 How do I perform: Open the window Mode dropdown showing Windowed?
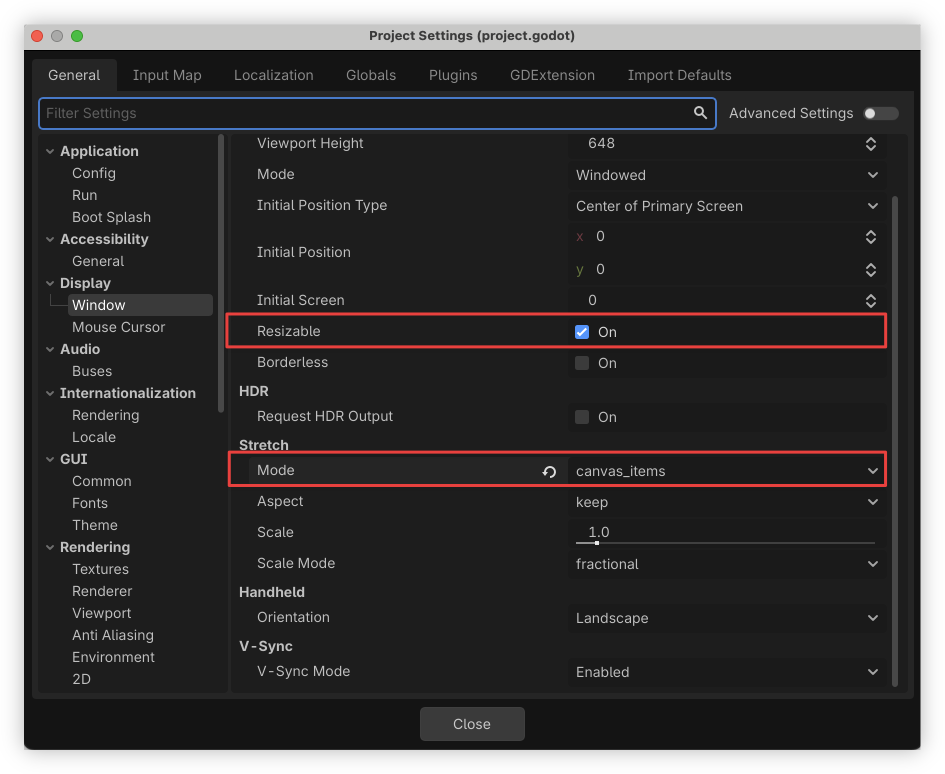point(726,175)
